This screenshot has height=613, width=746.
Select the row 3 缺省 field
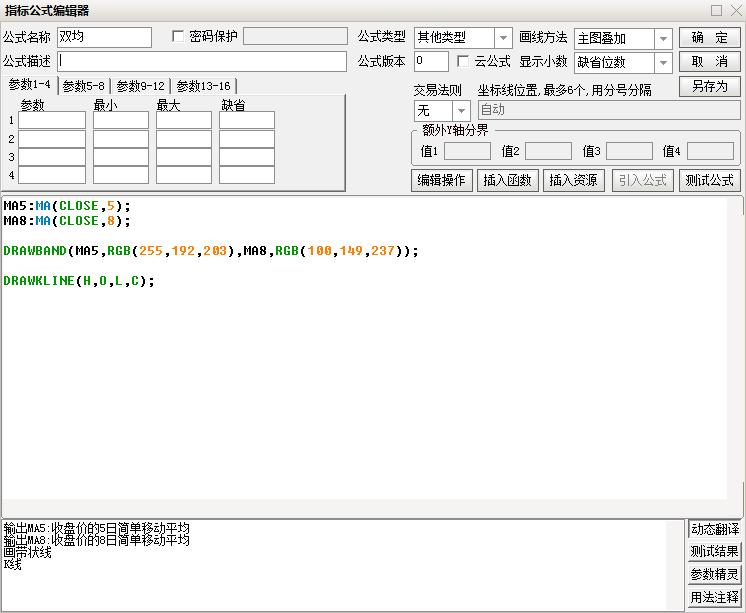click(247, 157)
